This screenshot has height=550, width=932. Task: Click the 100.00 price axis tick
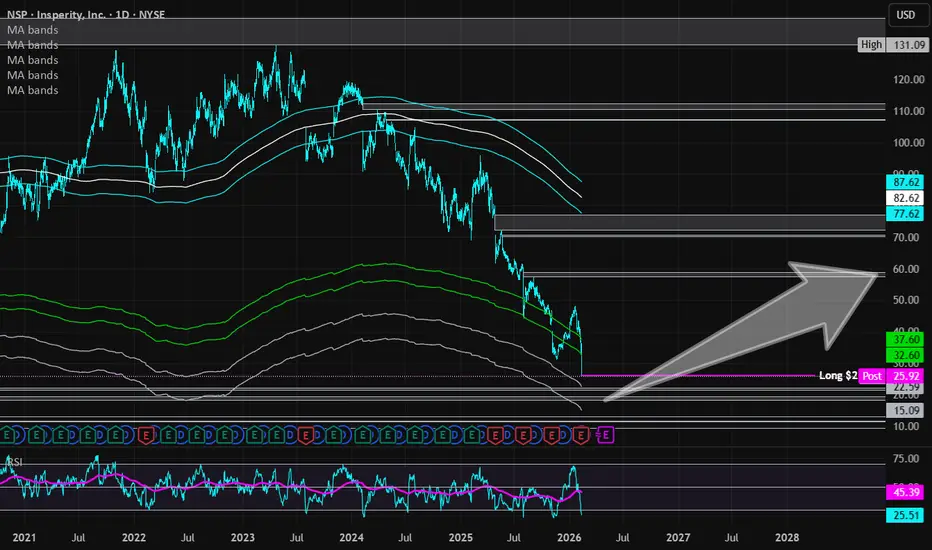[x=908, y=143]
